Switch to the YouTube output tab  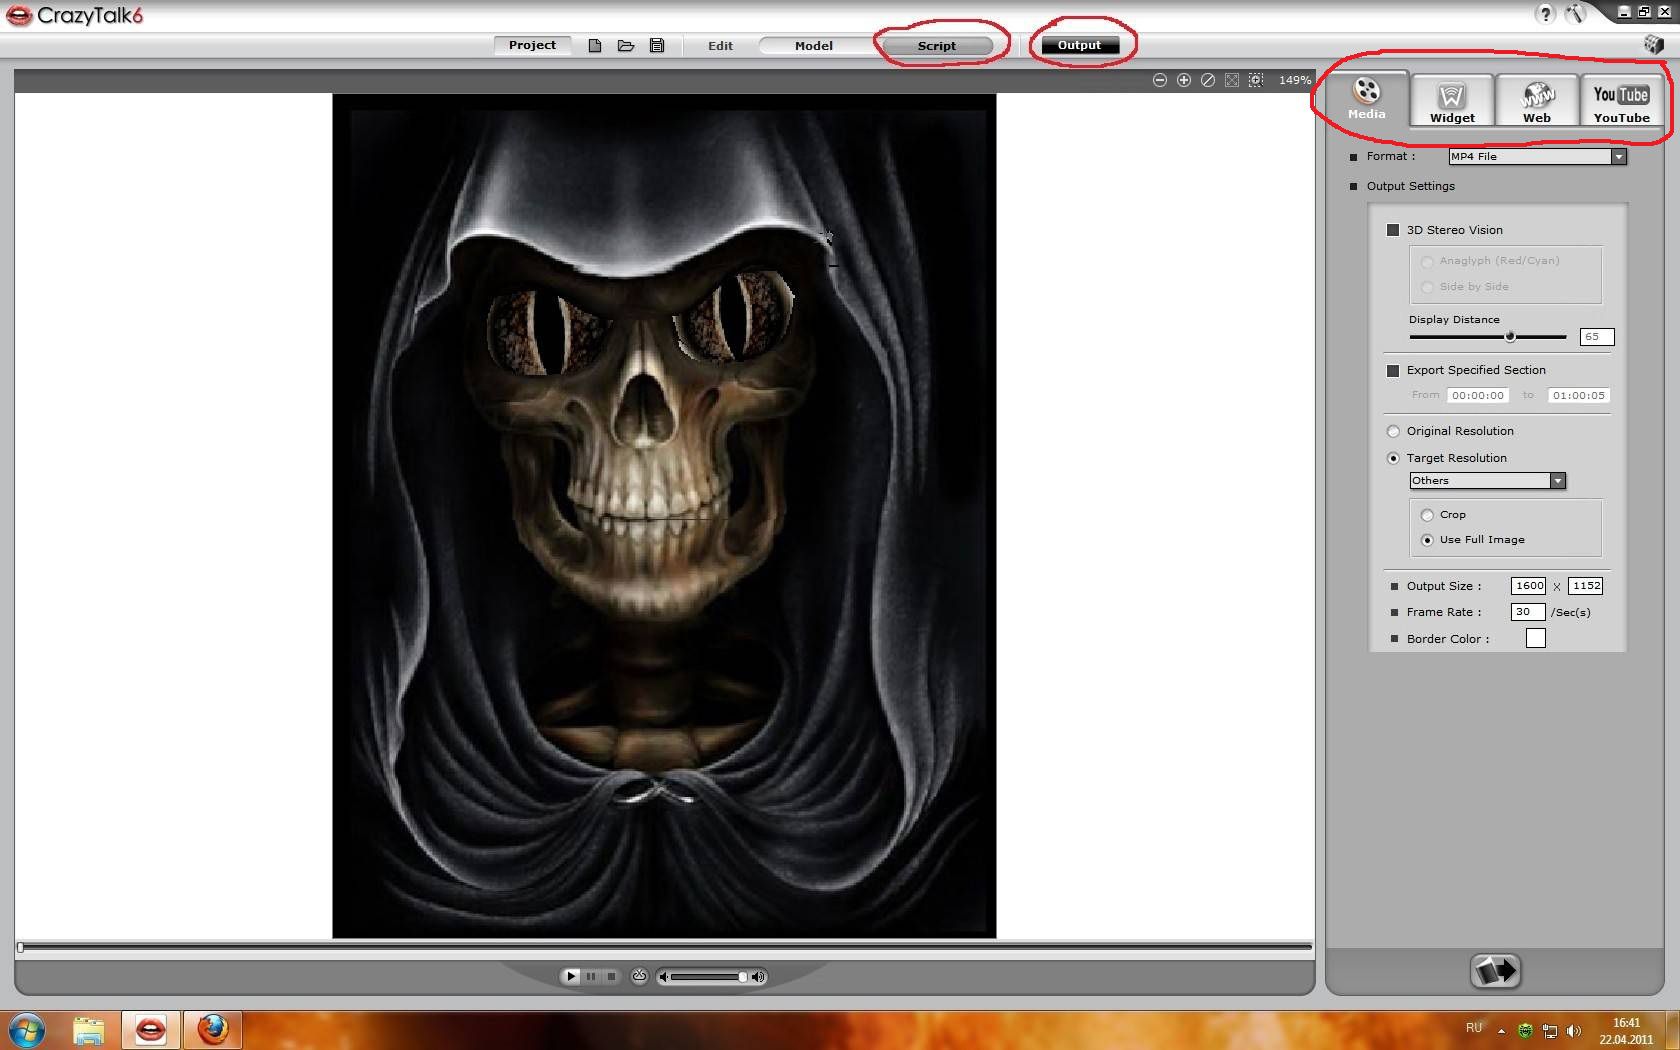click(1621, 101)
